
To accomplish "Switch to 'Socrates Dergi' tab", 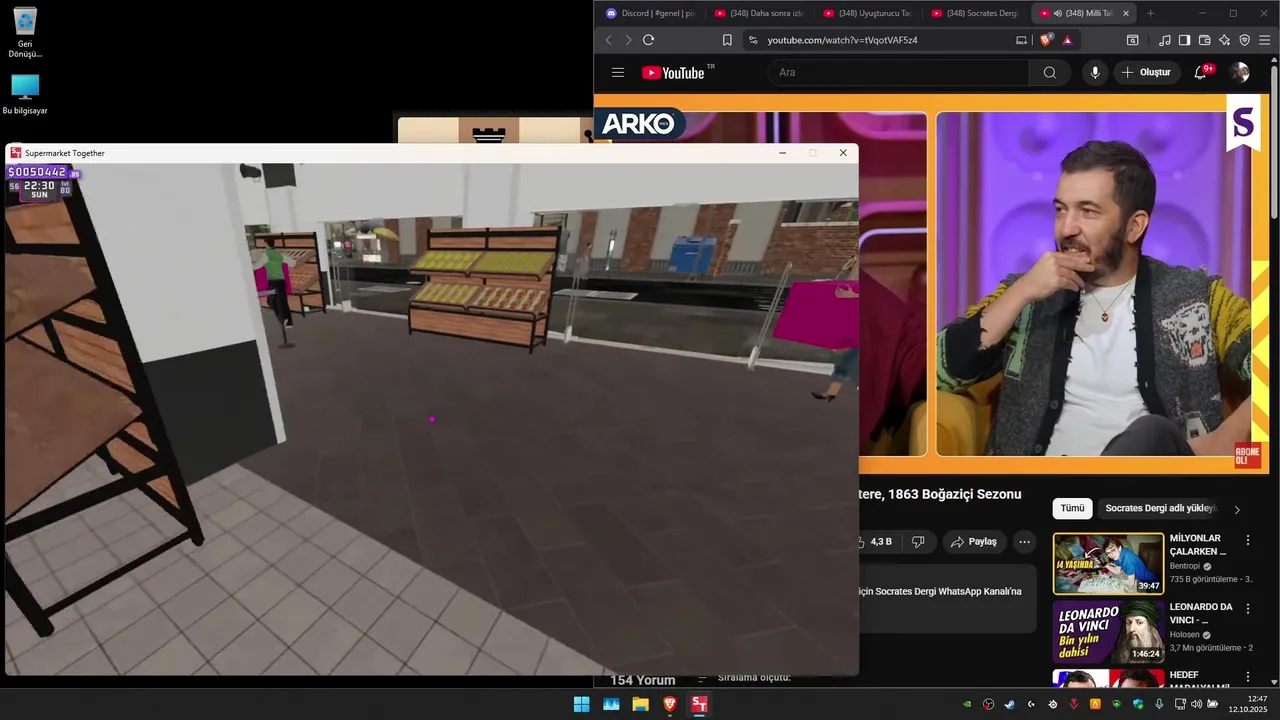I will pos(975,13).
